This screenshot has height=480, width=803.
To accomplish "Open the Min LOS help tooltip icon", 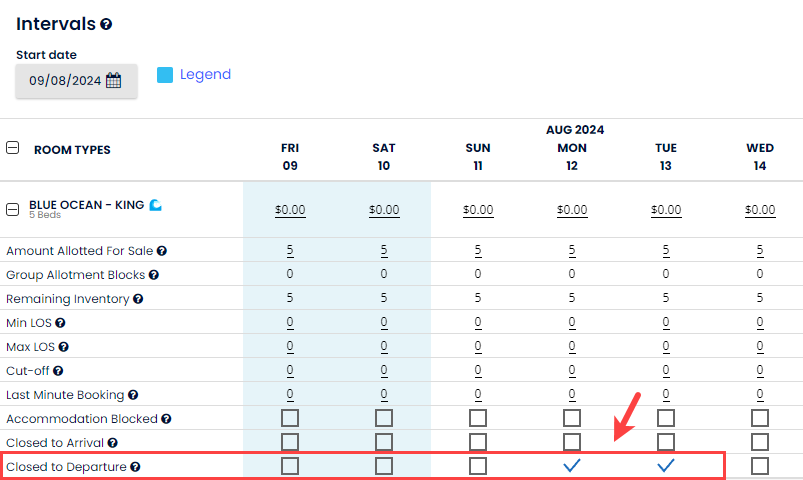I will [60, 323].
